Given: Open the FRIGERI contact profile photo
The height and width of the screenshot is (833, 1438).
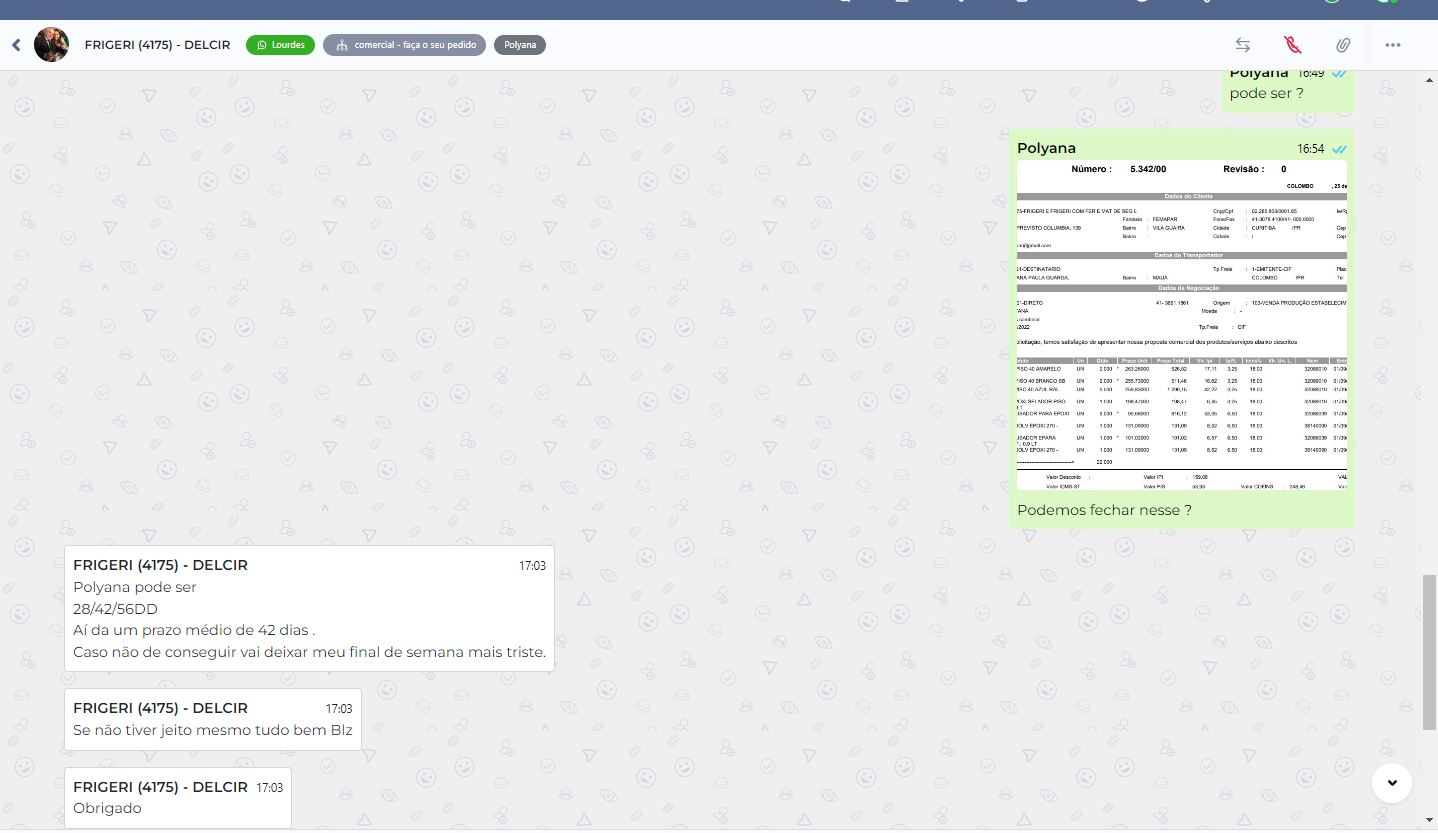Looking at the screenshot, I should pos(52,45).
